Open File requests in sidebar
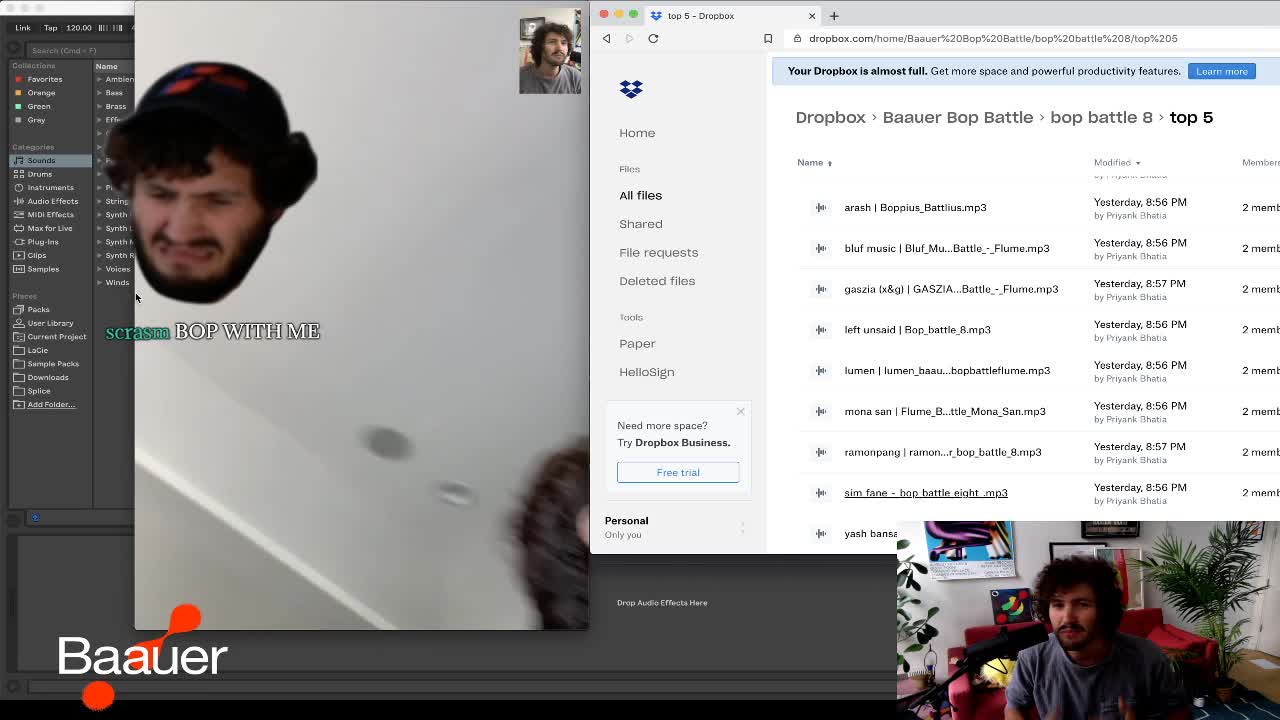 pos(658,252)
